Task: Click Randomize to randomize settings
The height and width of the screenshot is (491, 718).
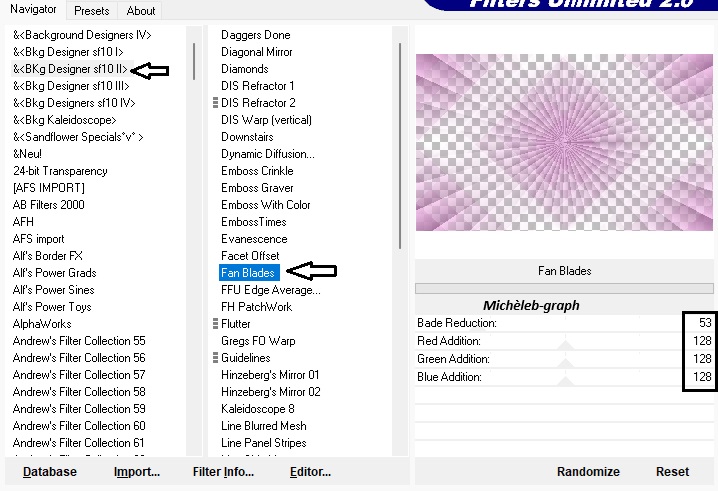Action: point(588,472)
